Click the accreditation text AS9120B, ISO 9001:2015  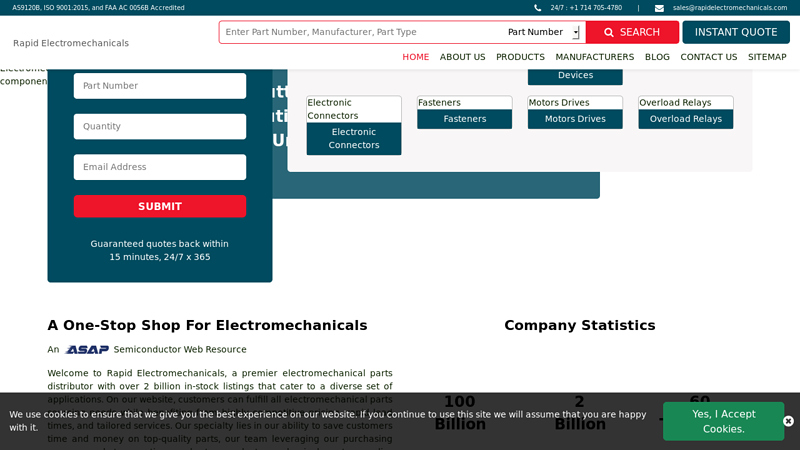pyautogui.click(x=98, y=8)
